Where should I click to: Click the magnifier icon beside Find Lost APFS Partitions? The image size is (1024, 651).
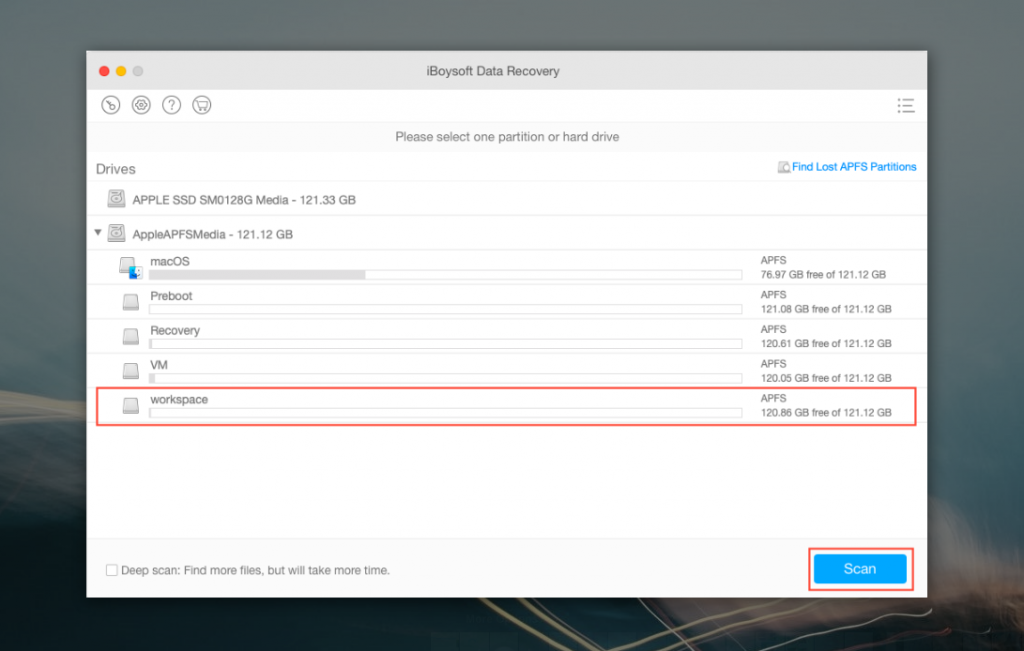784,167
